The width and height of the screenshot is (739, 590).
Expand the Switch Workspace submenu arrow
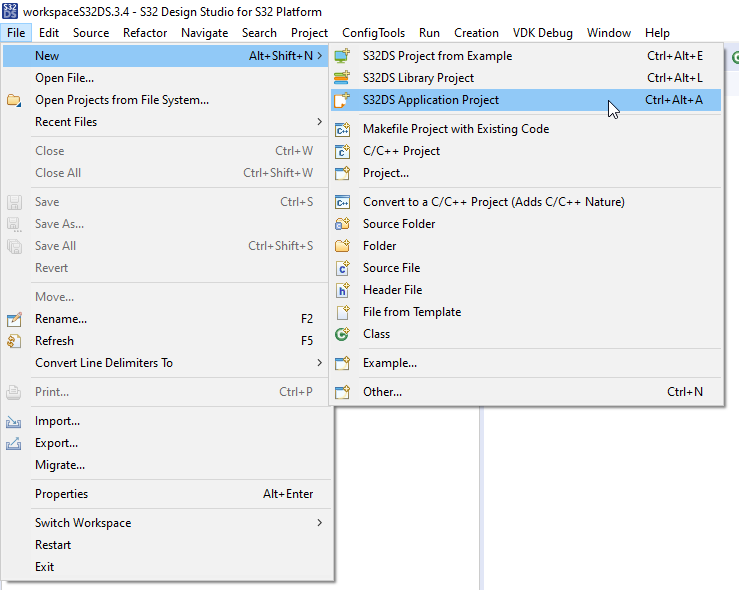pos(320,523)
